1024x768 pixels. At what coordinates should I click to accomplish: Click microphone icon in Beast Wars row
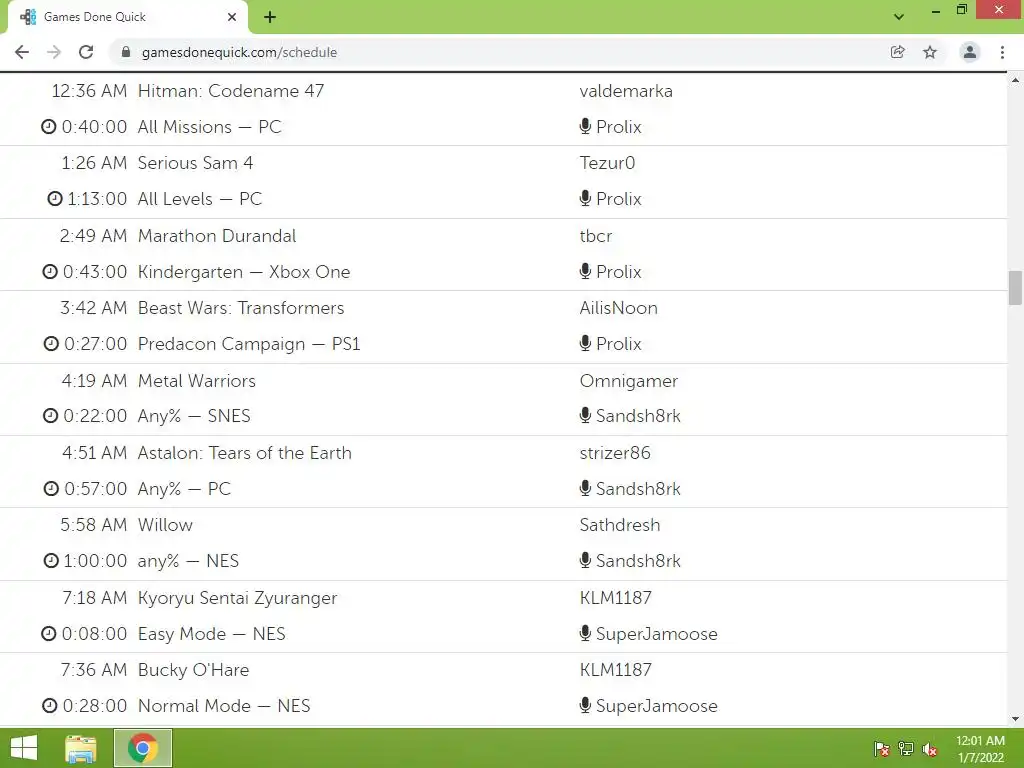coord(585,343)
